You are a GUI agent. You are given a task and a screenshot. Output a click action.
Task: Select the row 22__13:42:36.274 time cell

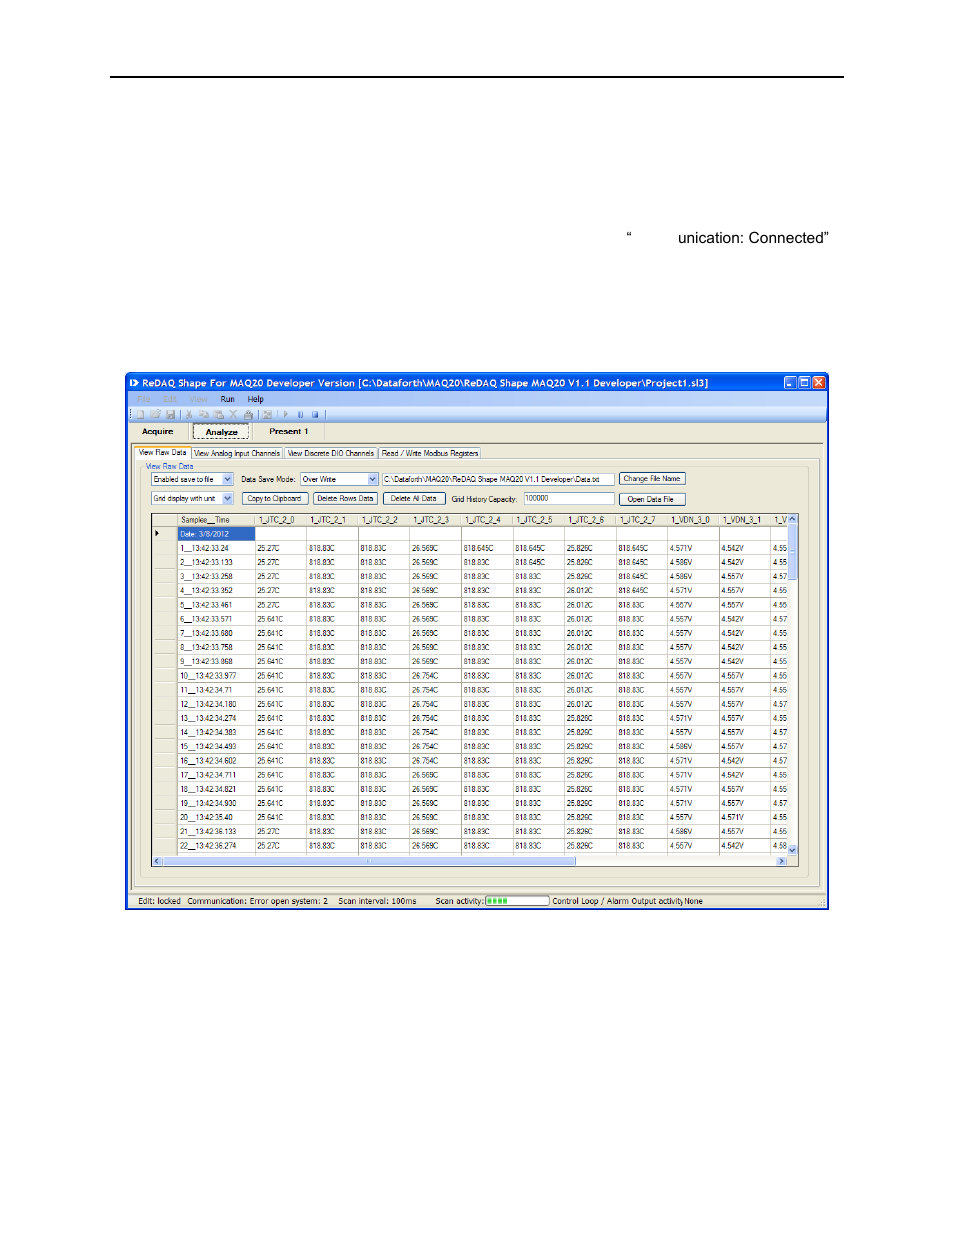click(216, 846)
